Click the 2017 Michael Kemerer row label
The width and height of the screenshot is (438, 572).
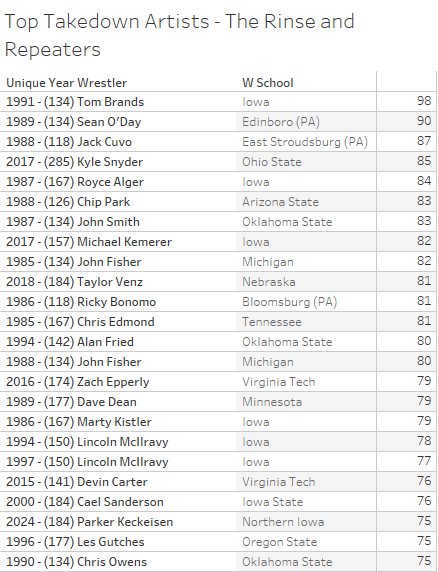89,242
